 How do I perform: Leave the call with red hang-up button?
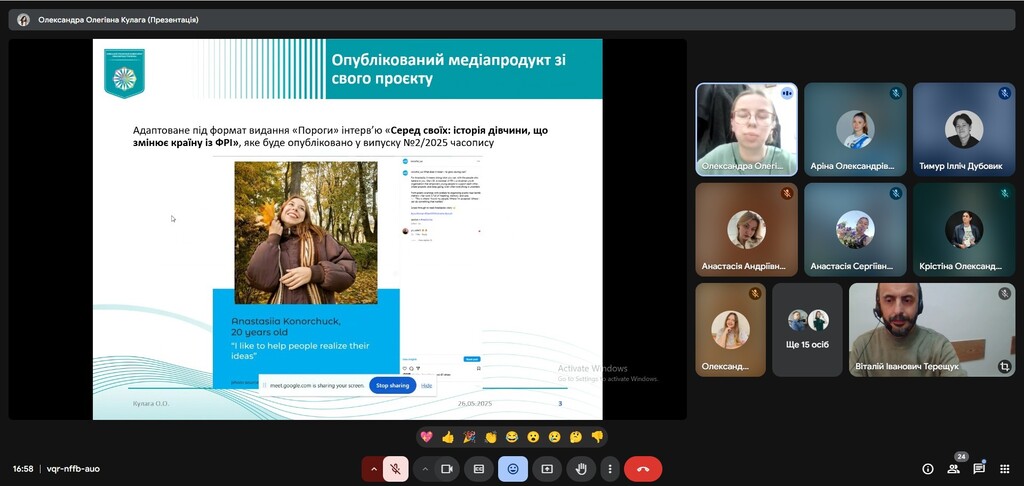point(643,468)
